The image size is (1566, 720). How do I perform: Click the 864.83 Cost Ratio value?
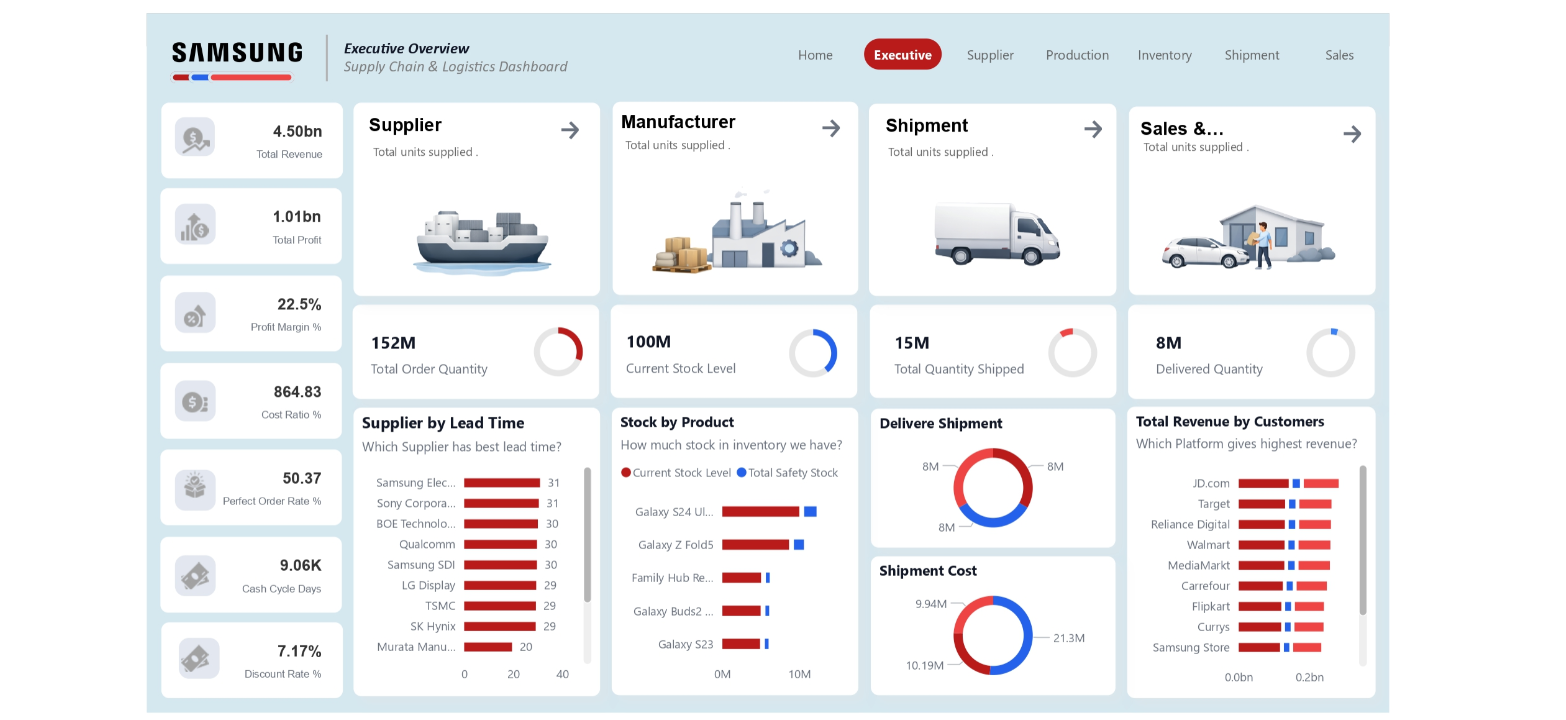298,391
